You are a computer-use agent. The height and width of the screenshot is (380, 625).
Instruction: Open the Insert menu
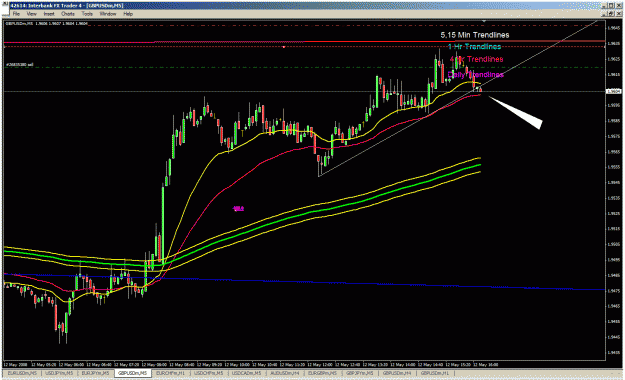point(49,14)
